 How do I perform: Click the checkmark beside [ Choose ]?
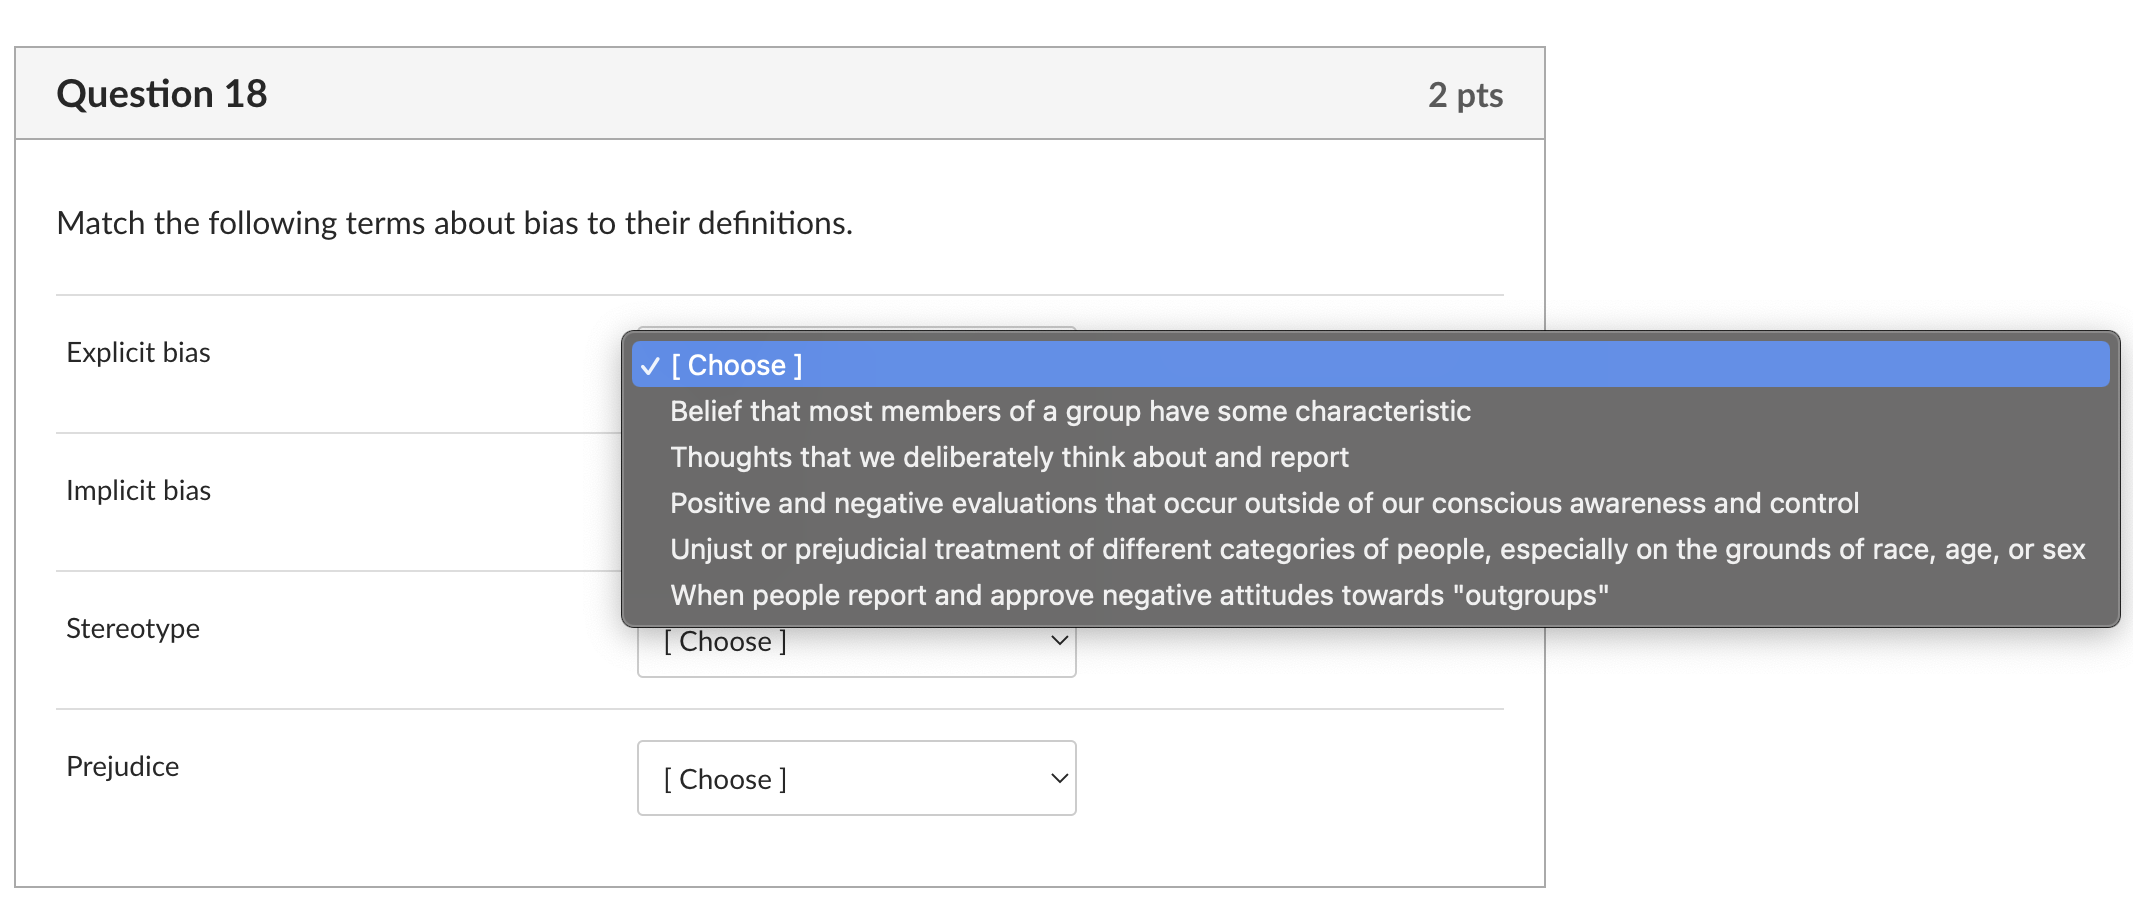tap(650, 366)
